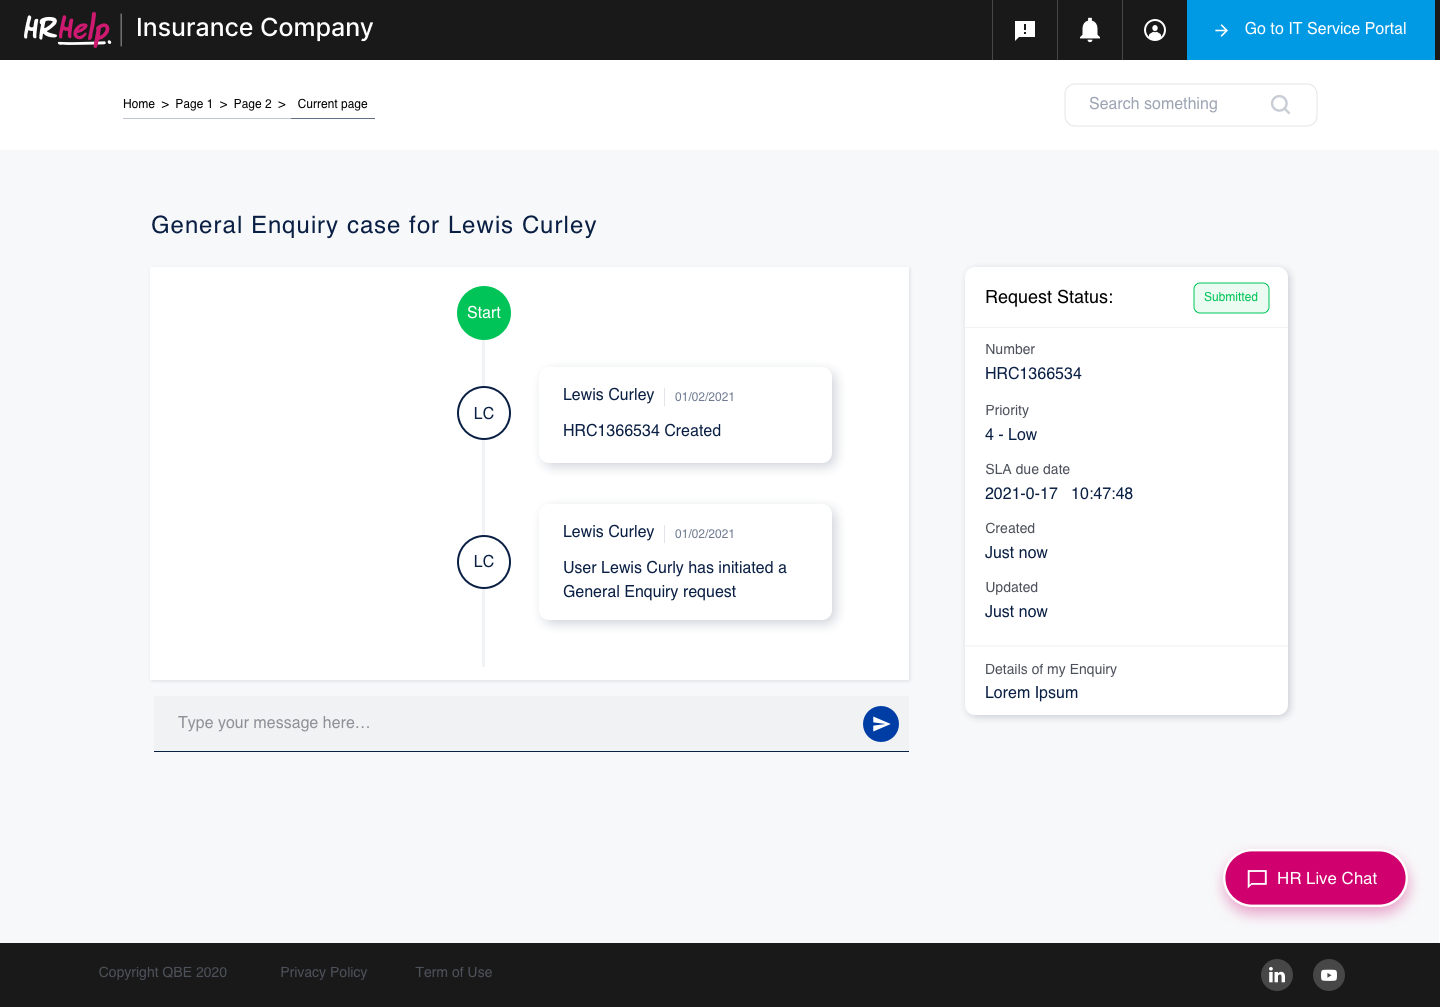Image resolution: width=1440 pixels, height=1007 pixels.
Task: Click the feedback message icon in header
Action: pos(1025,30)
